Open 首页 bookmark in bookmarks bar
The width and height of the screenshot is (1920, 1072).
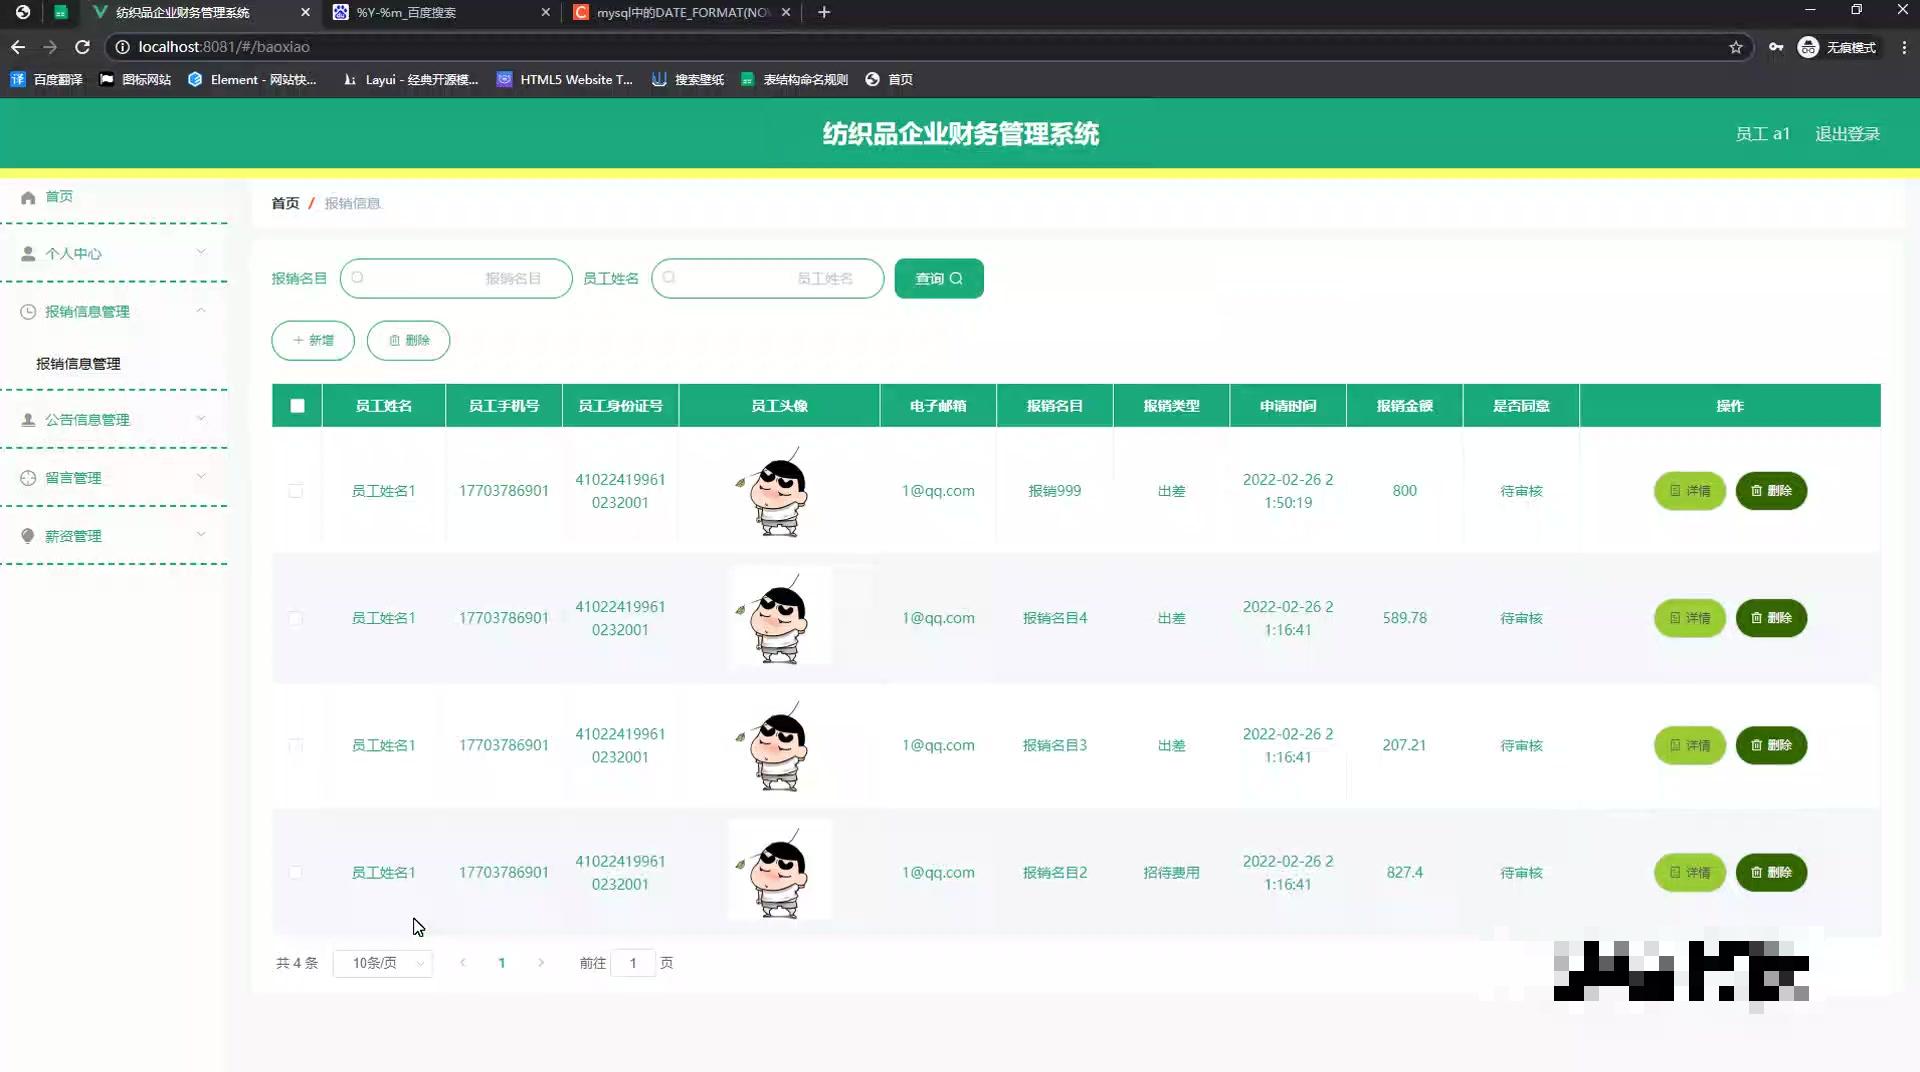889,79
